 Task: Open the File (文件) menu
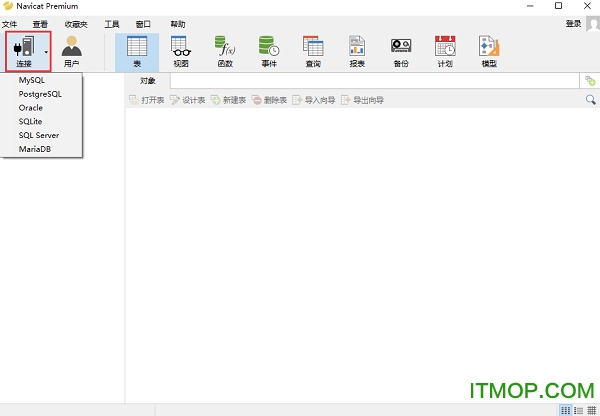click(x=10, y=23)
